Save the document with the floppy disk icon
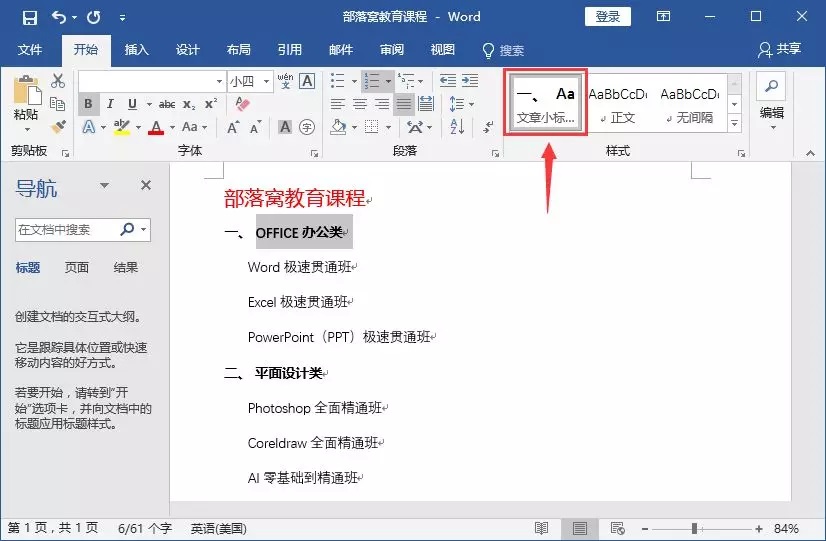This screenshot has height=541, width=826. coord(30,17)
